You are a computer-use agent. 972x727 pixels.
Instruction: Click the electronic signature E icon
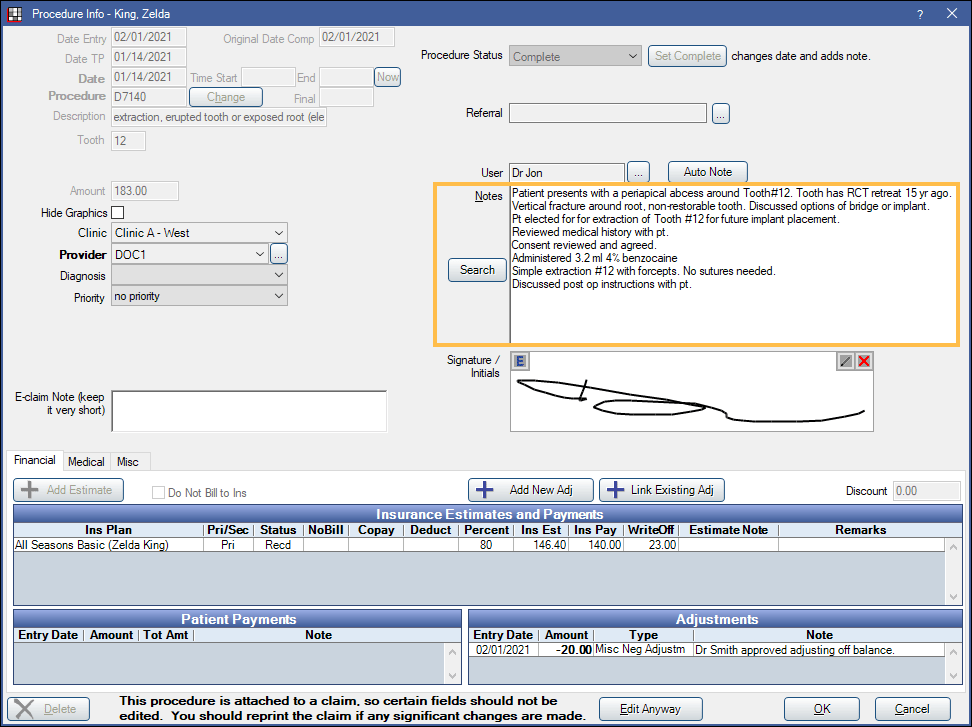click(521, 362)
